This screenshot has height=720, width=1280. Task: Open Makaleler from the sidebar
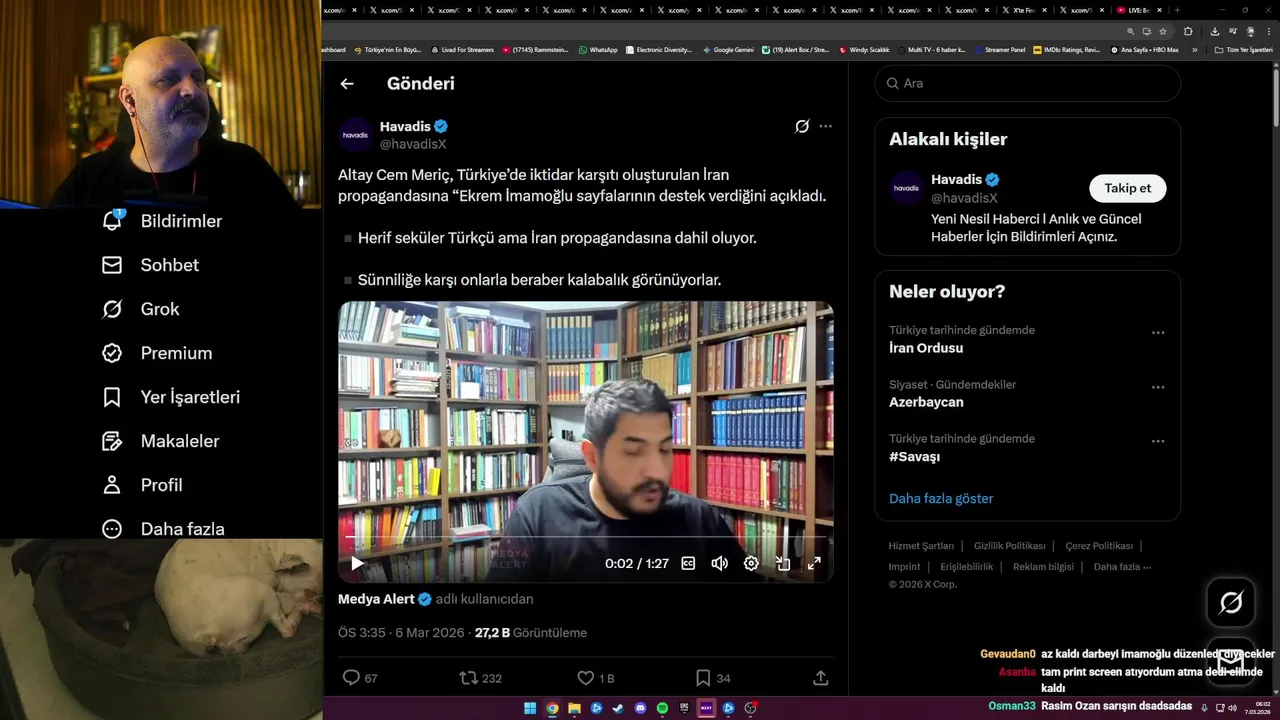point(160,441)
